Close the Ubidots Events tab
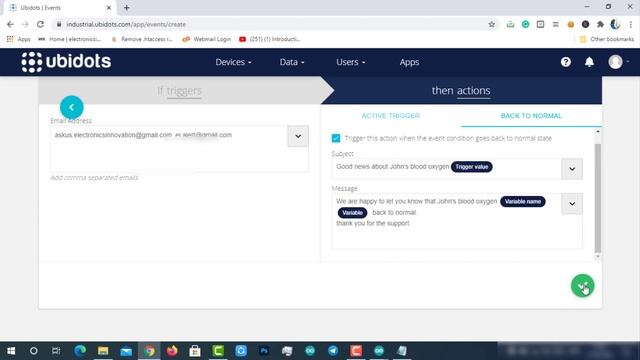 coord(109,8)
